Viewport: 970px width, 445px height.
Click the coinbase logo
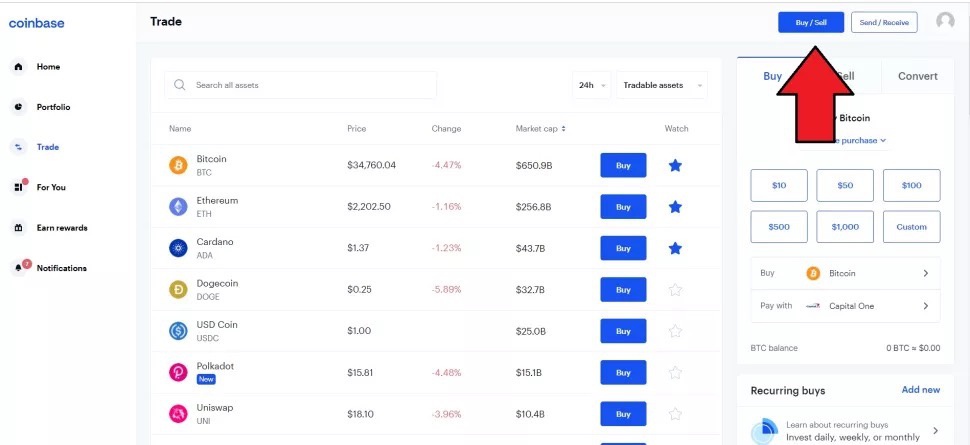coord(36,24)
